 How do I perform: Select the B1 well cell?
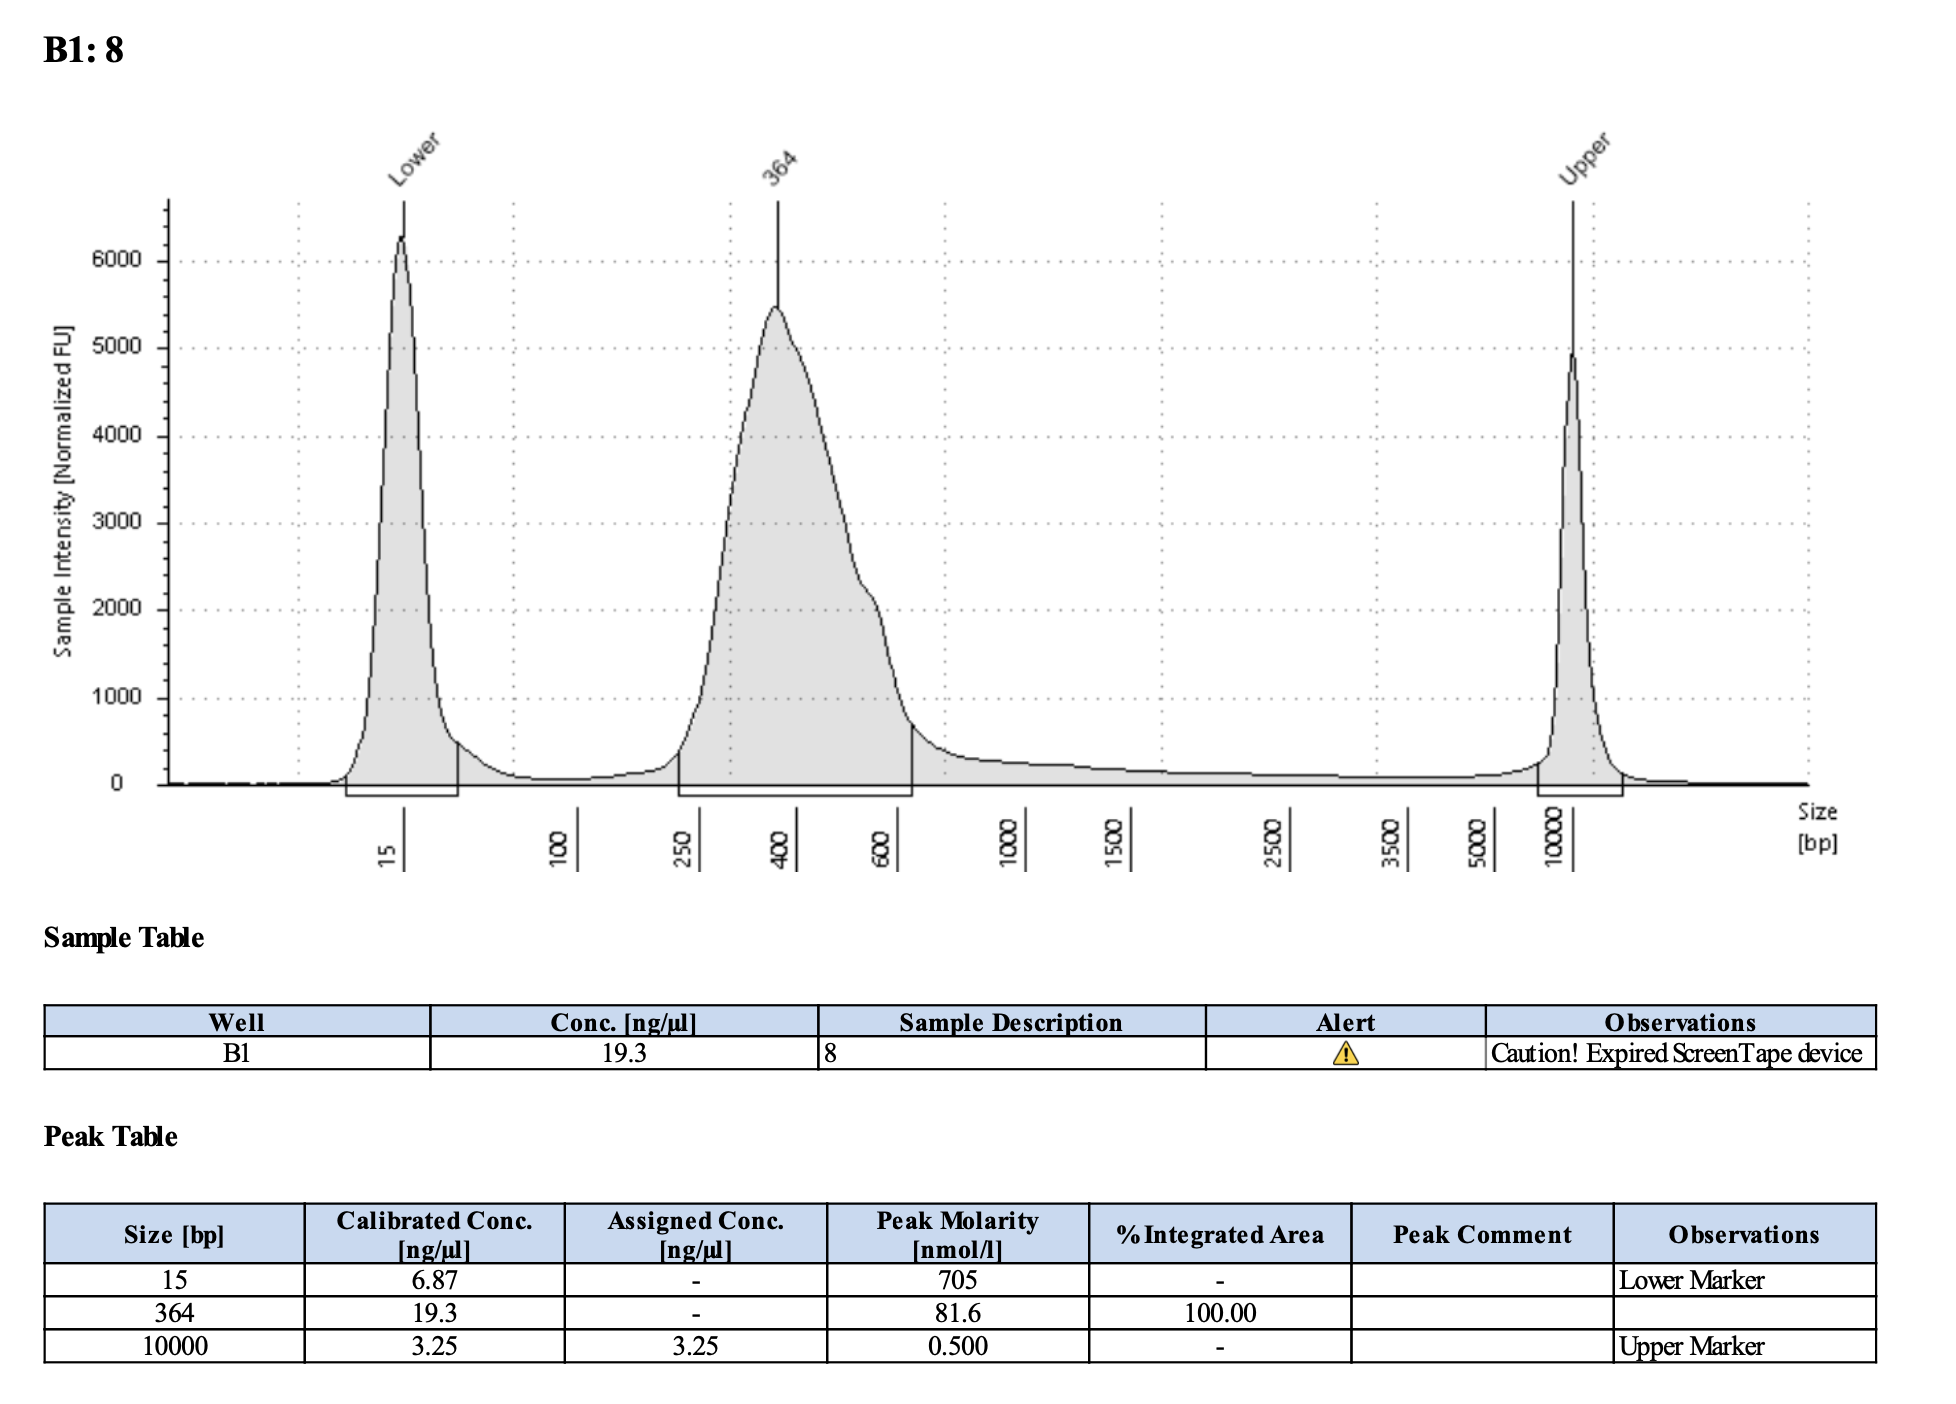[x=236, y=1053]
